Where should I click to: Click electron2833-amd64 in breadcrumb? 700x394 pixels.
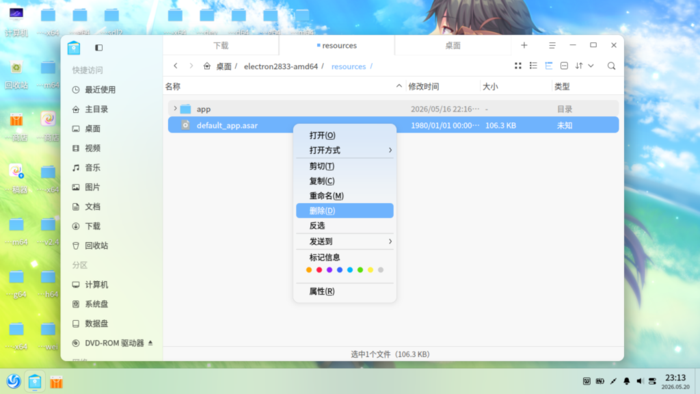[x=281, y=66]
